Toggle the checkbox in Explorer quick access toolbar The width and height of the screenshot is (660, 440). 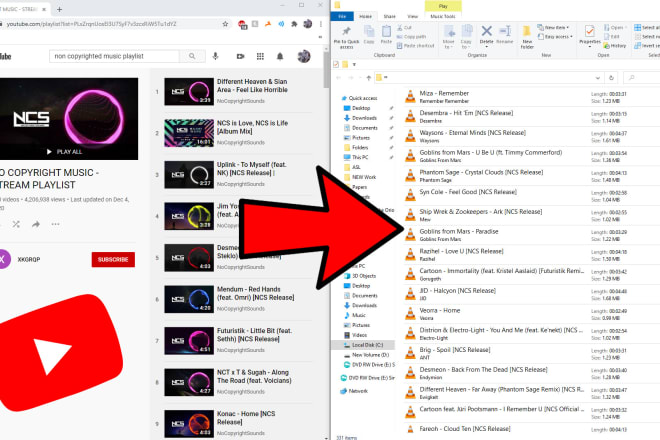point(336,64)
